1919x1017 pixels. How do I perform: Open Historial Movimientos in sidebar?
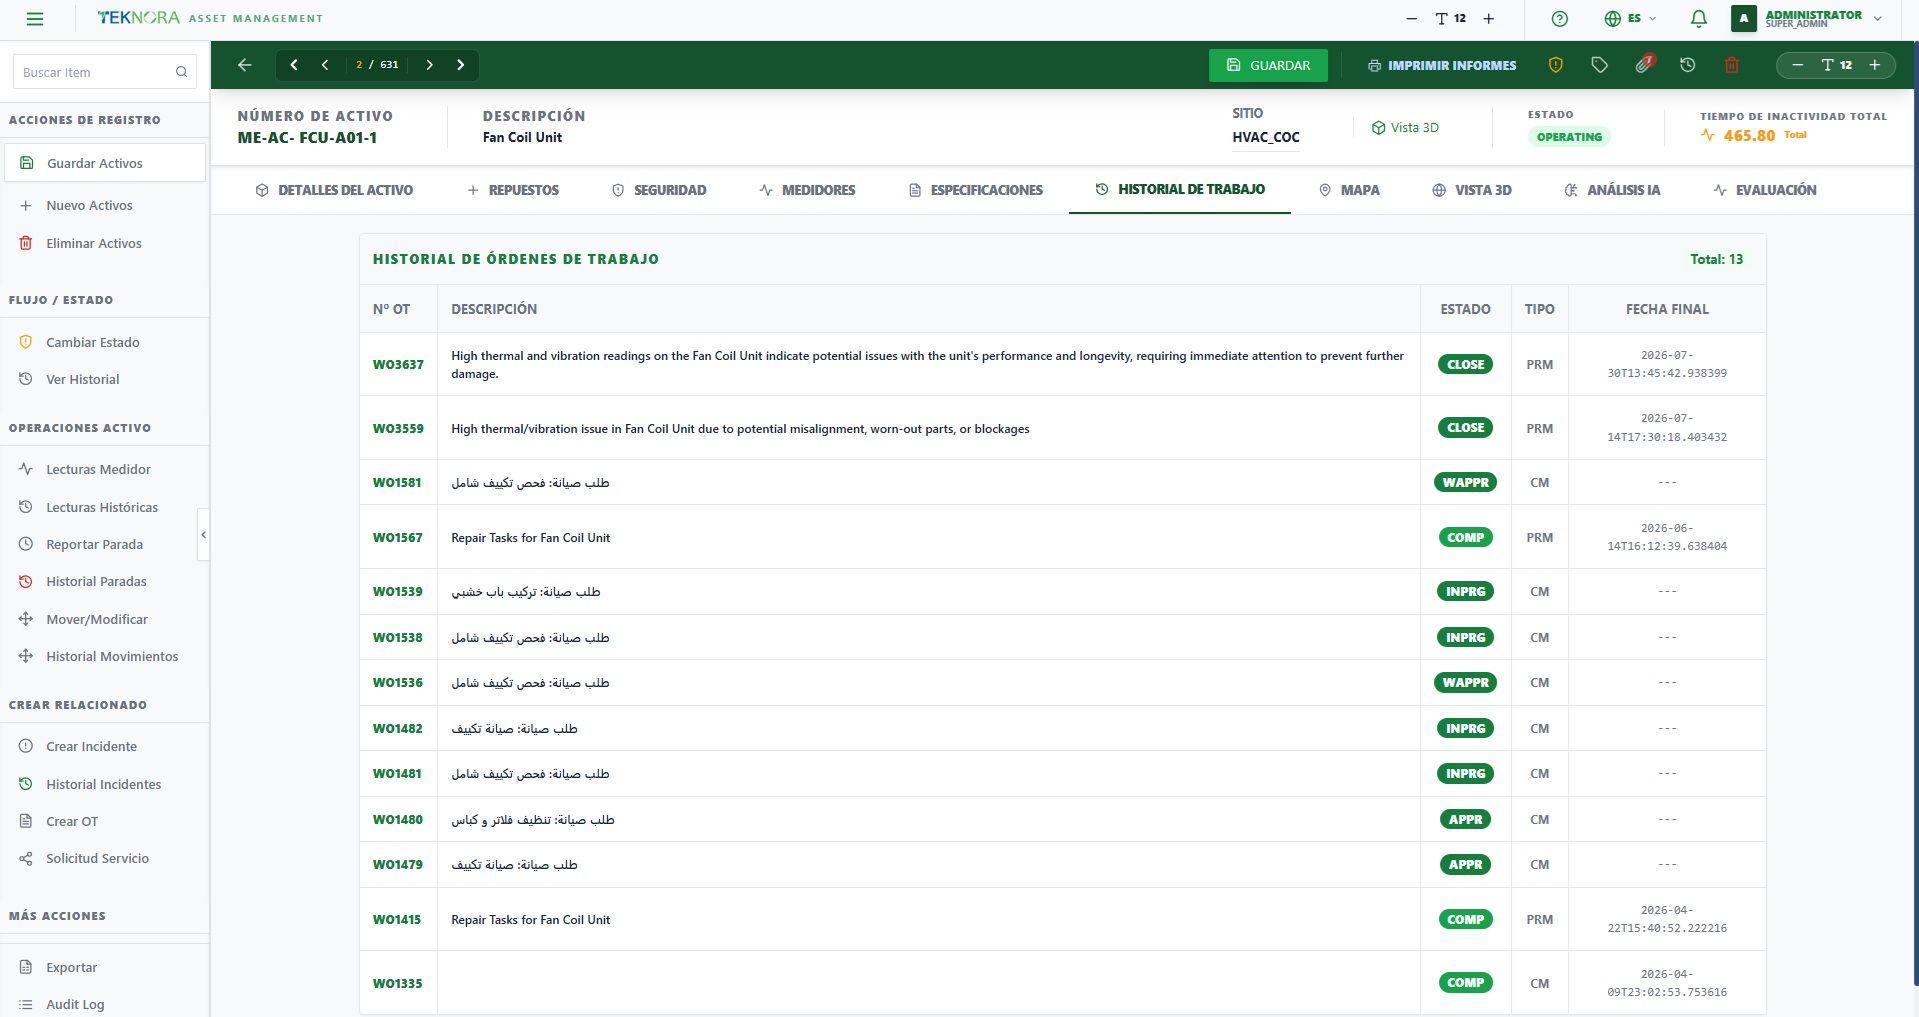click(x=105, y=656)
